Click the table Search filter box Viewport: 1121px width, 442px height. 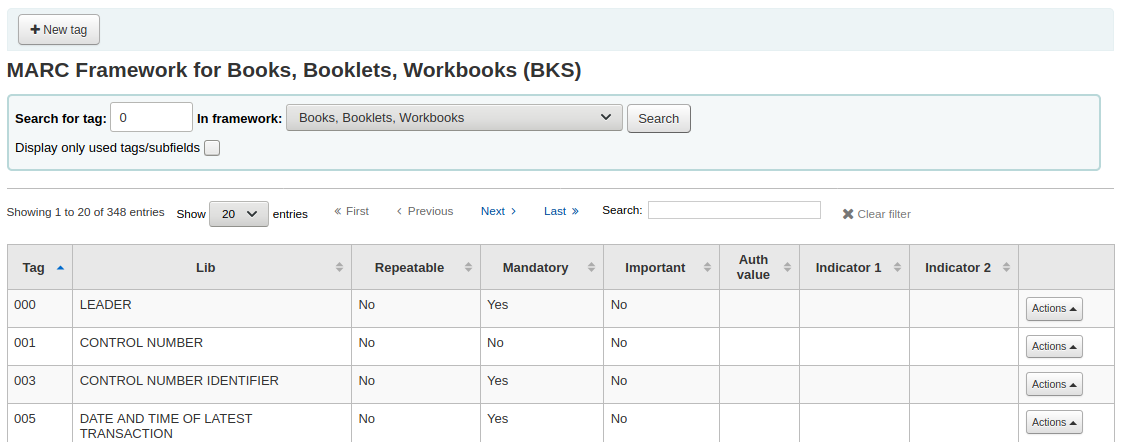(734, 210)
